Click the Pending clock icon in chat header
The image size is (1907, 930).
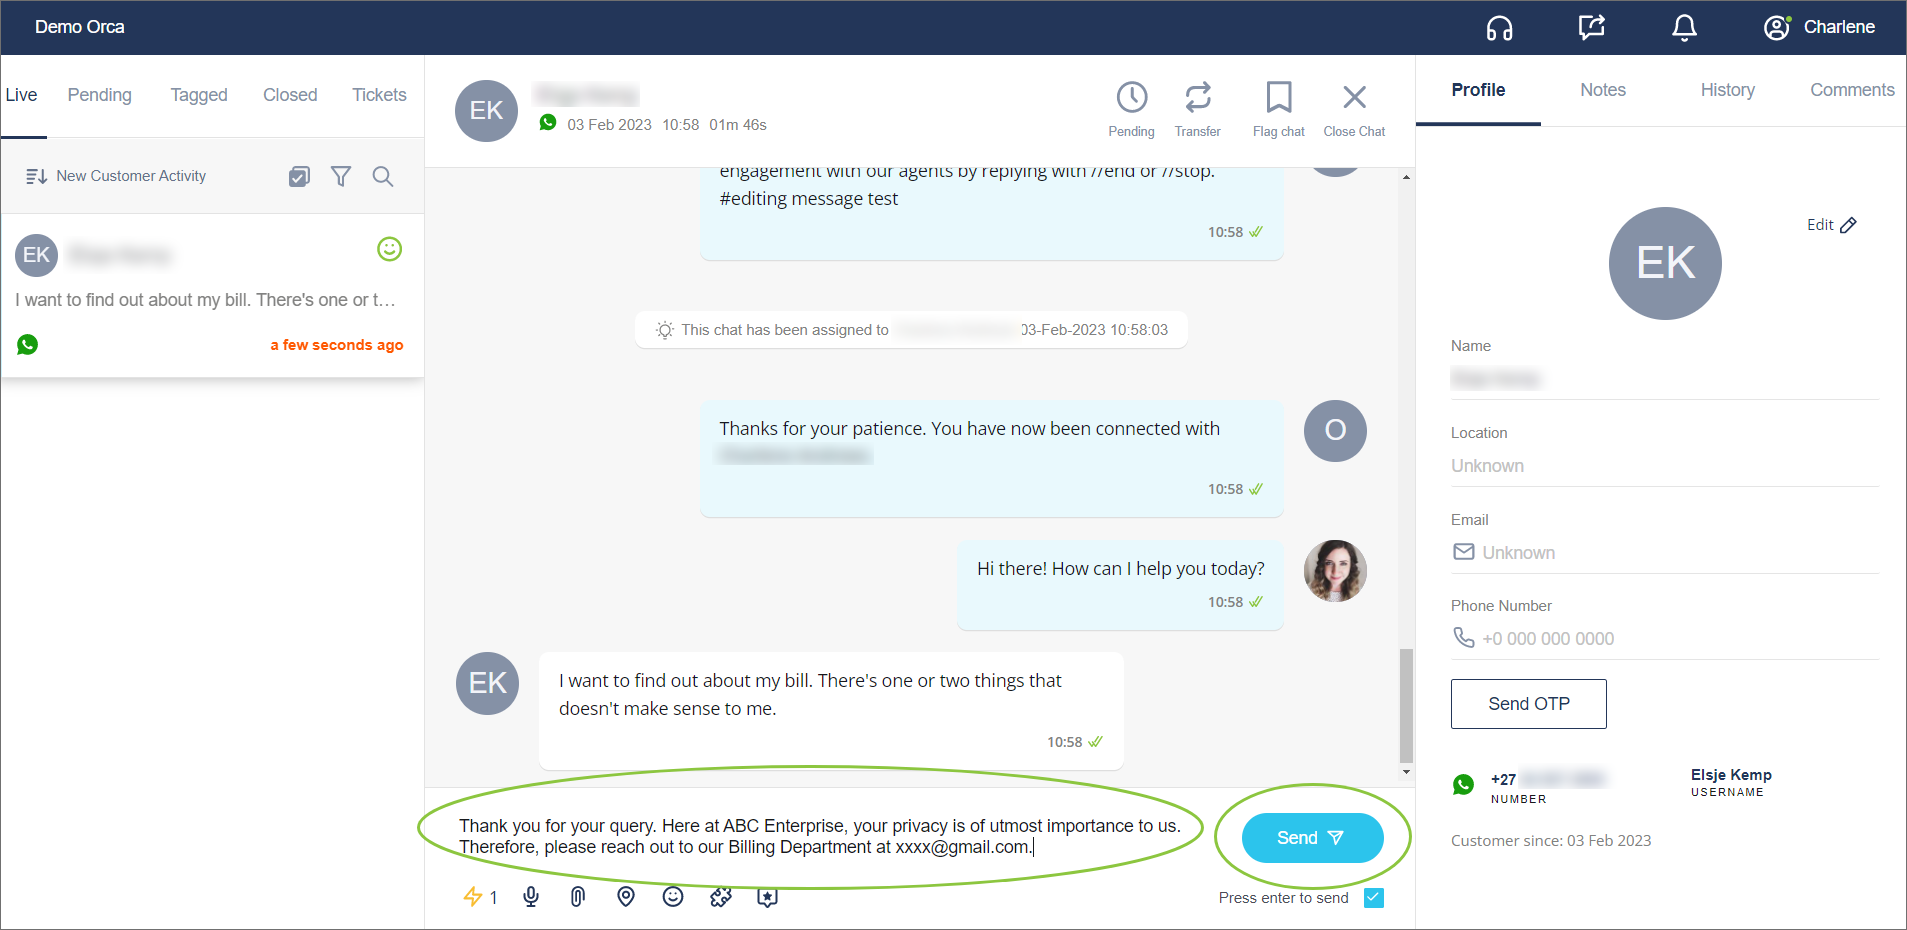pyautogui.click(x=1131, y=98)
